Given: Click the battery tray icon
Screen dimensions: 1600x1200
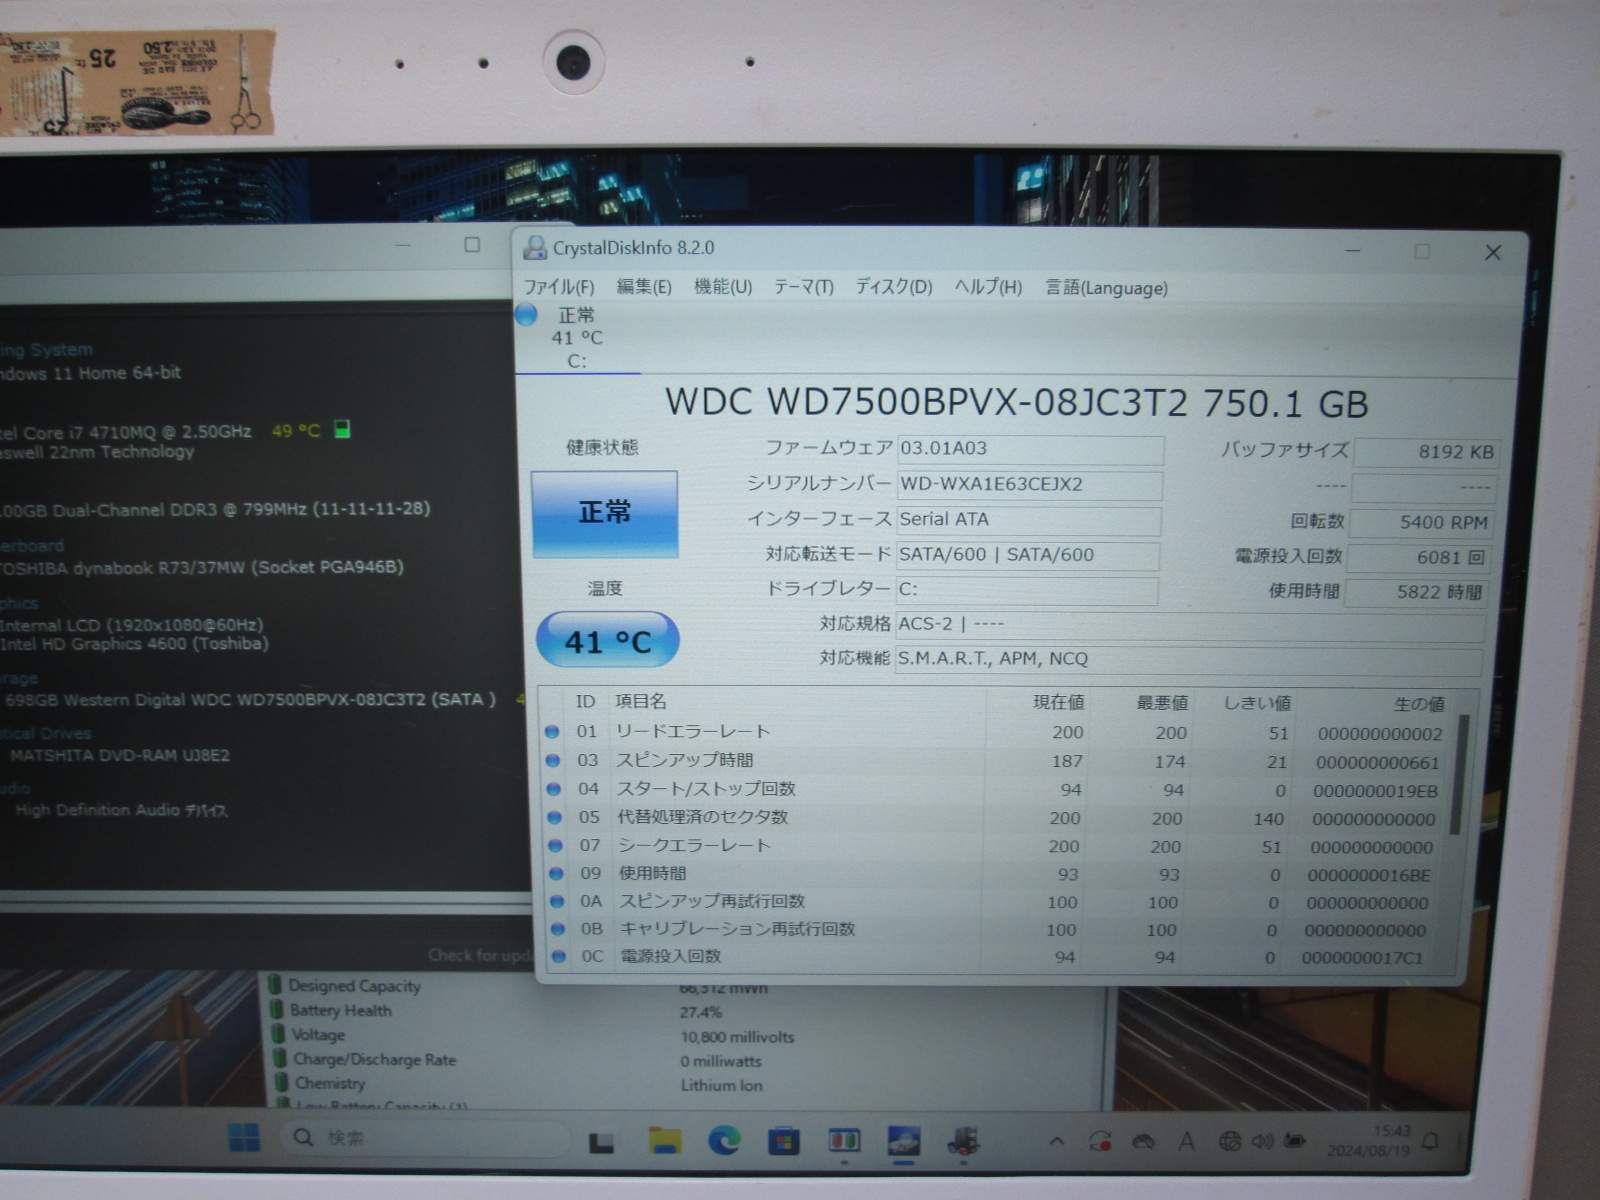Looking at the screenshot, I should (x=1295, y=1141).
